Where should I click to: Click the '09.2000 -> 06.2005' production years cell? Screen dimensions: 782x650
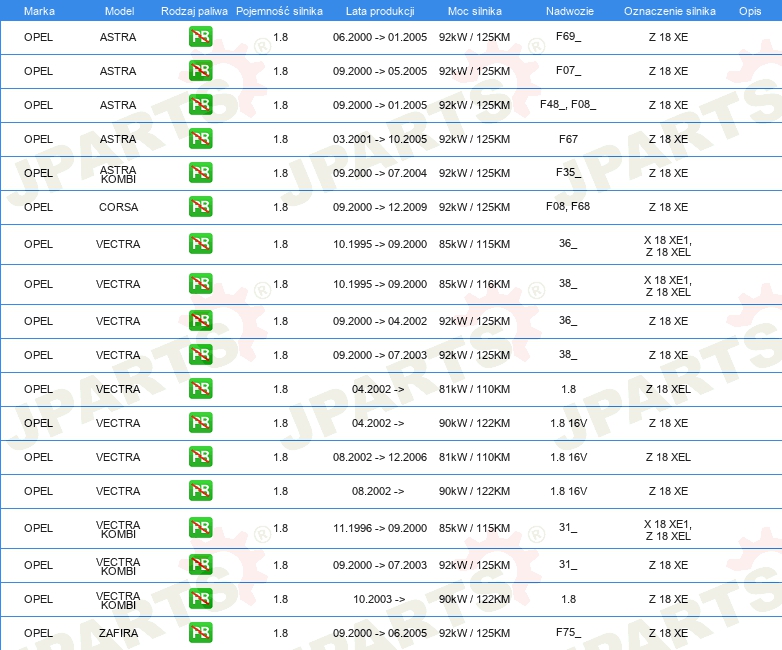380,633
